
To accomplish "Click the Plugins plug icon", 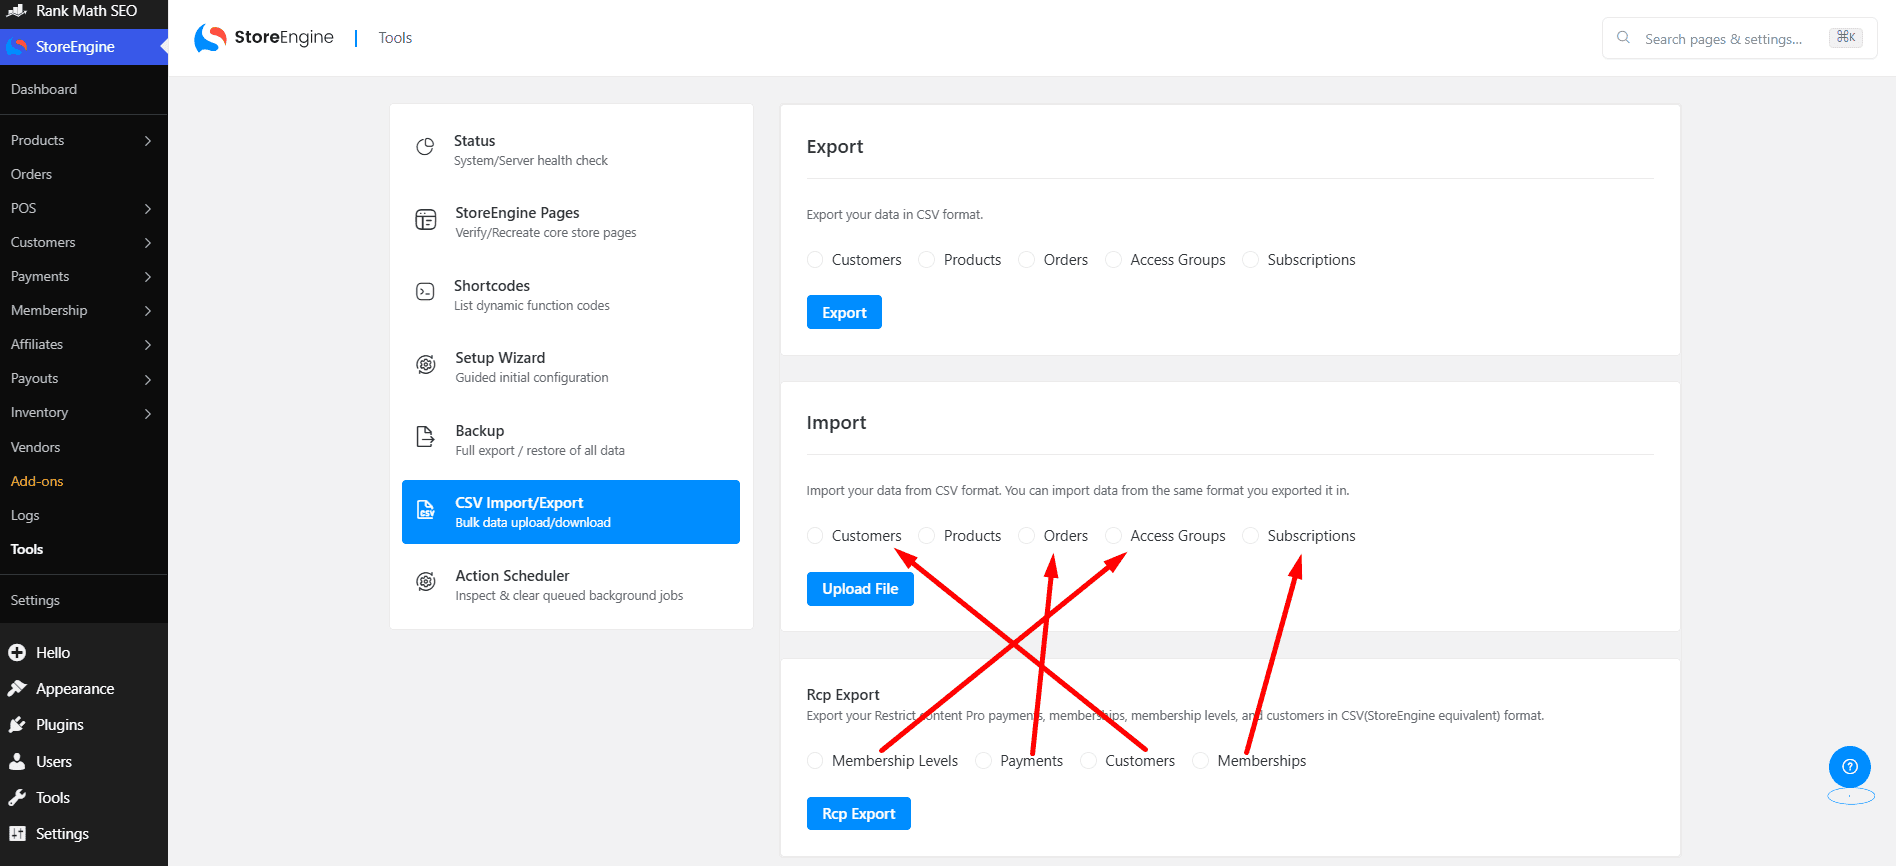I will tap(17, 725).
